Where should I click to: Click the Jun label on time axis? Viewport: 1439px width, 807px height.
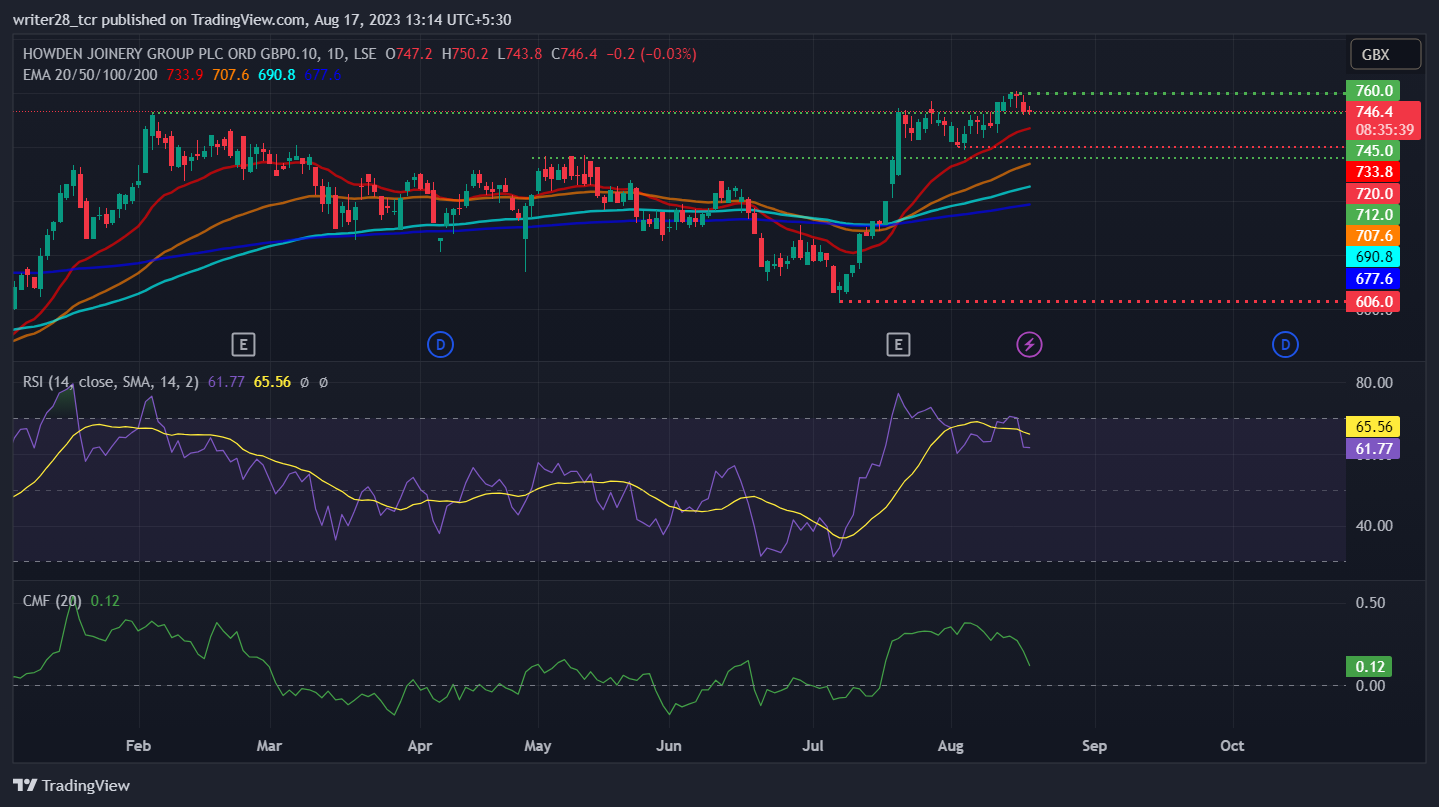tap(669, 745)
